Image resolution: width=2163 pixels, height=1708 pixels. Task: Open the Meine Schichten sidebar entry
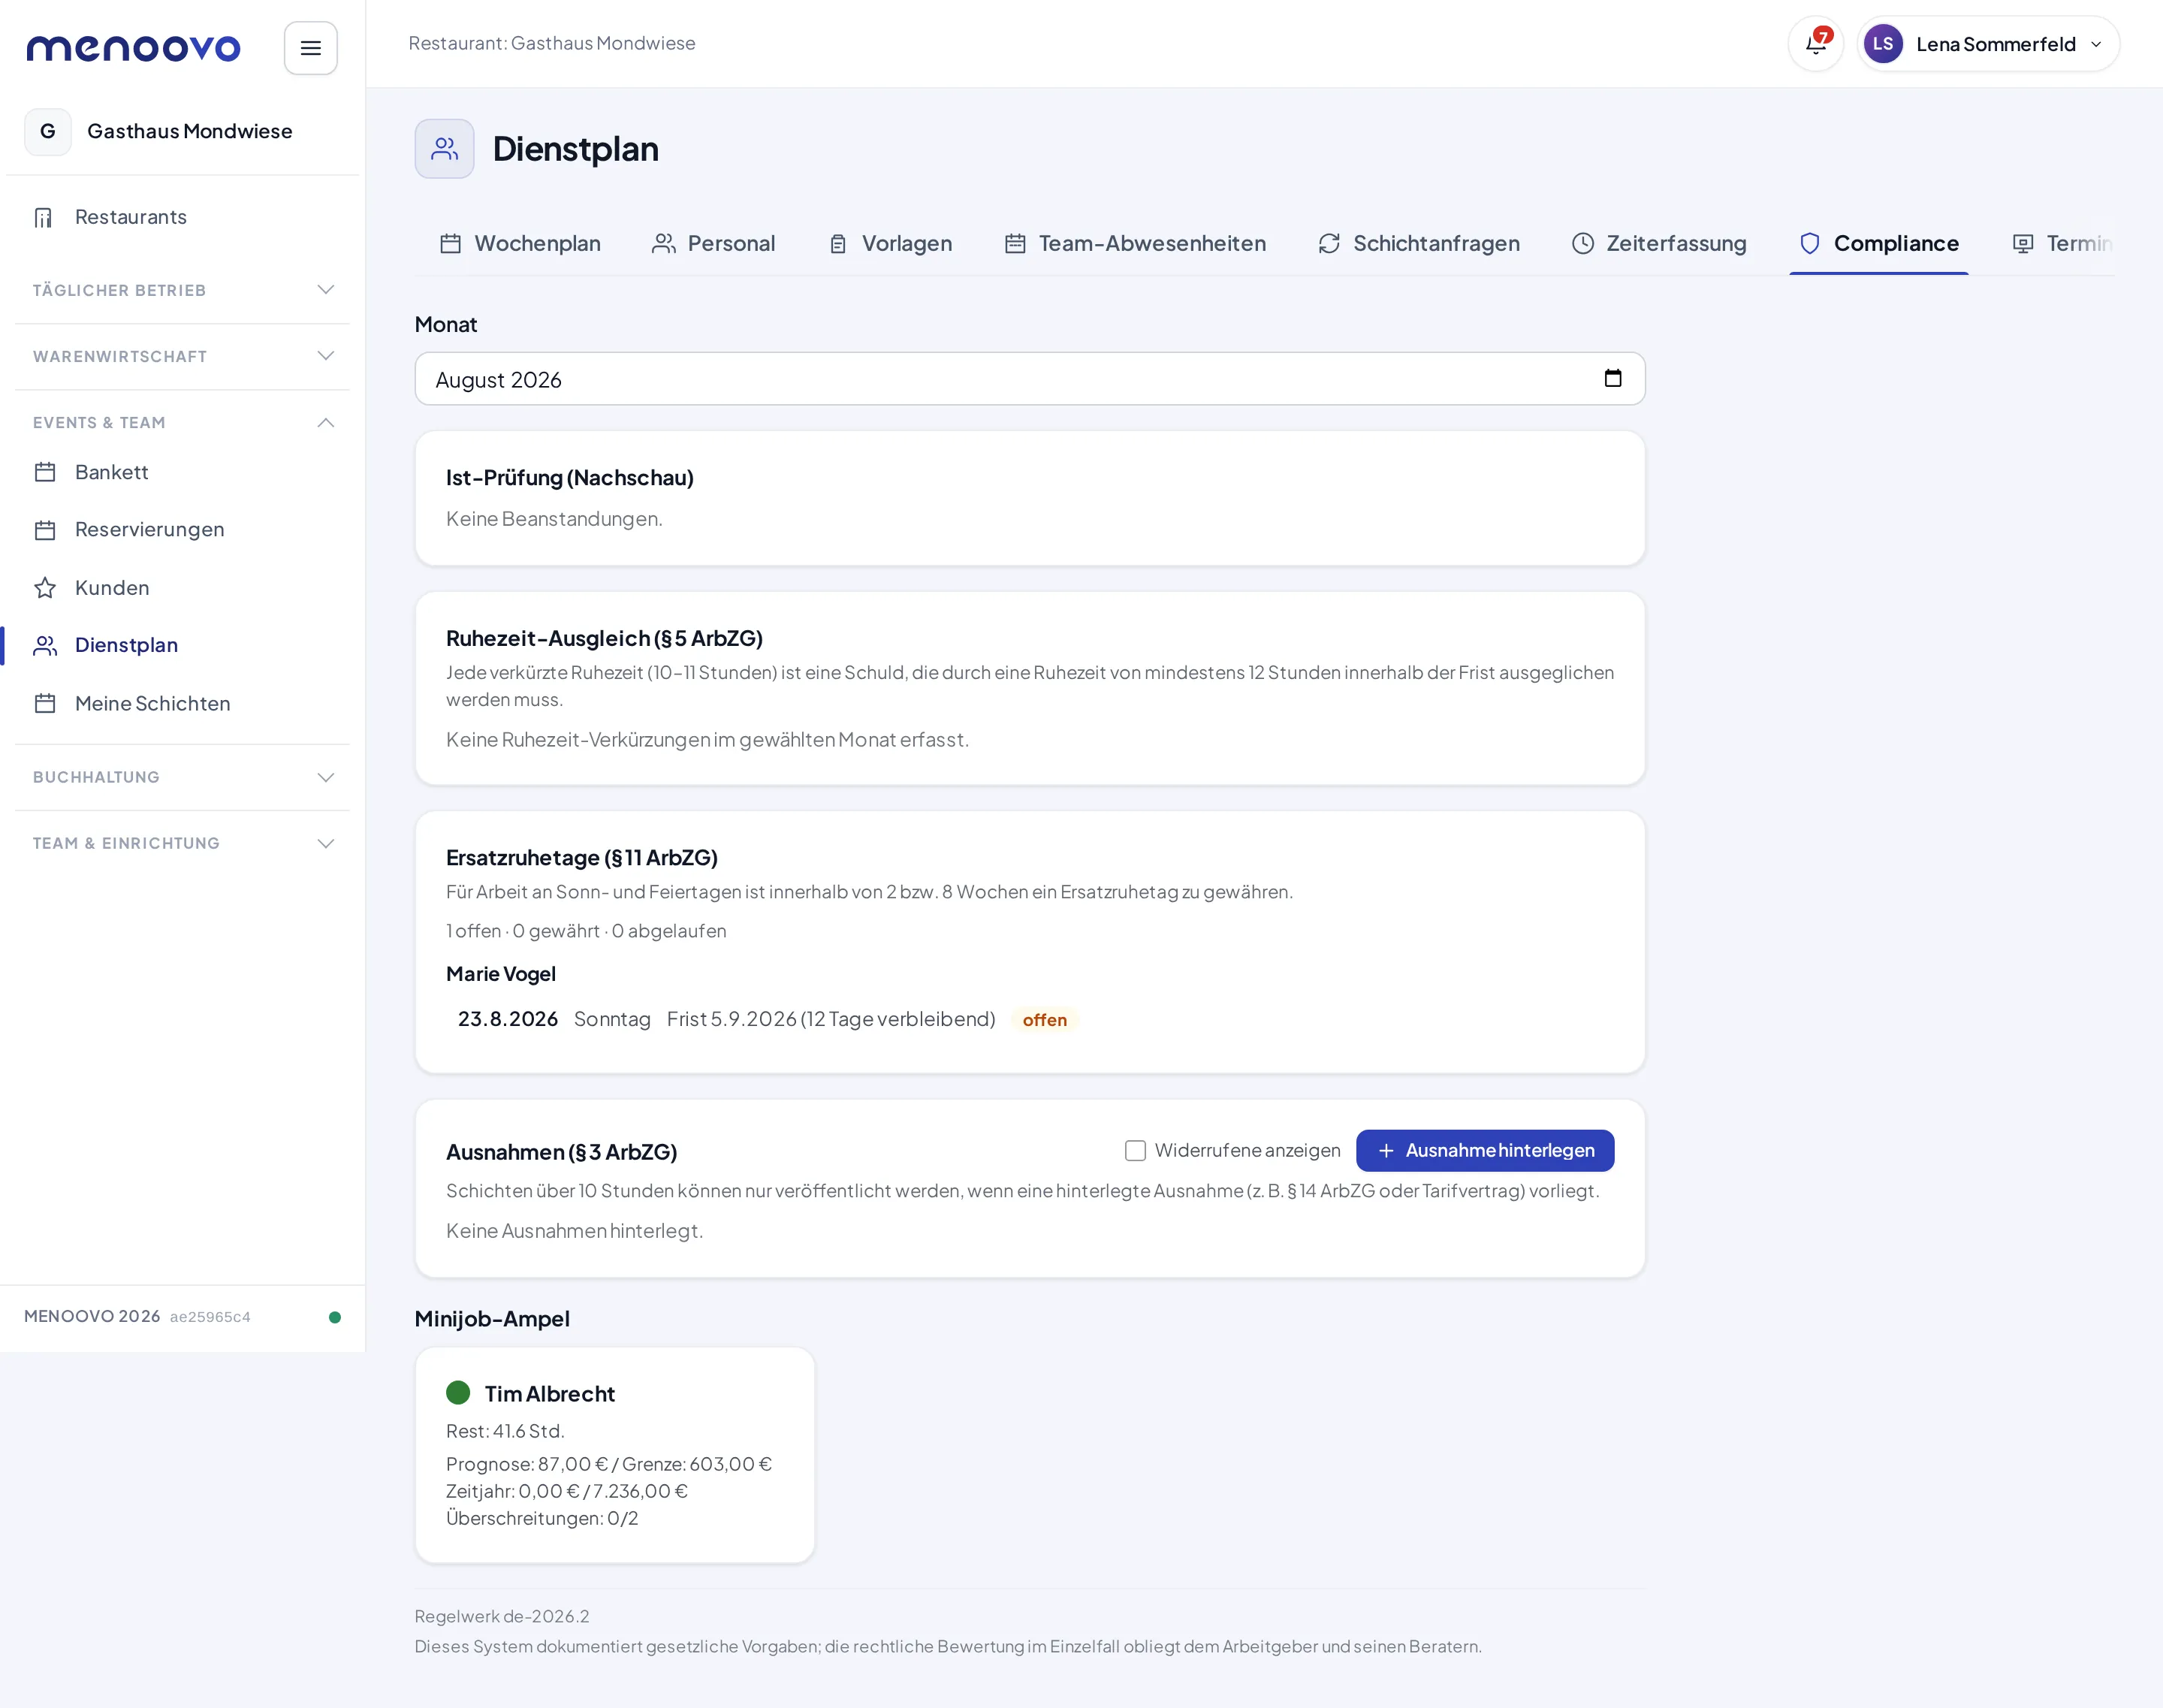183,703
